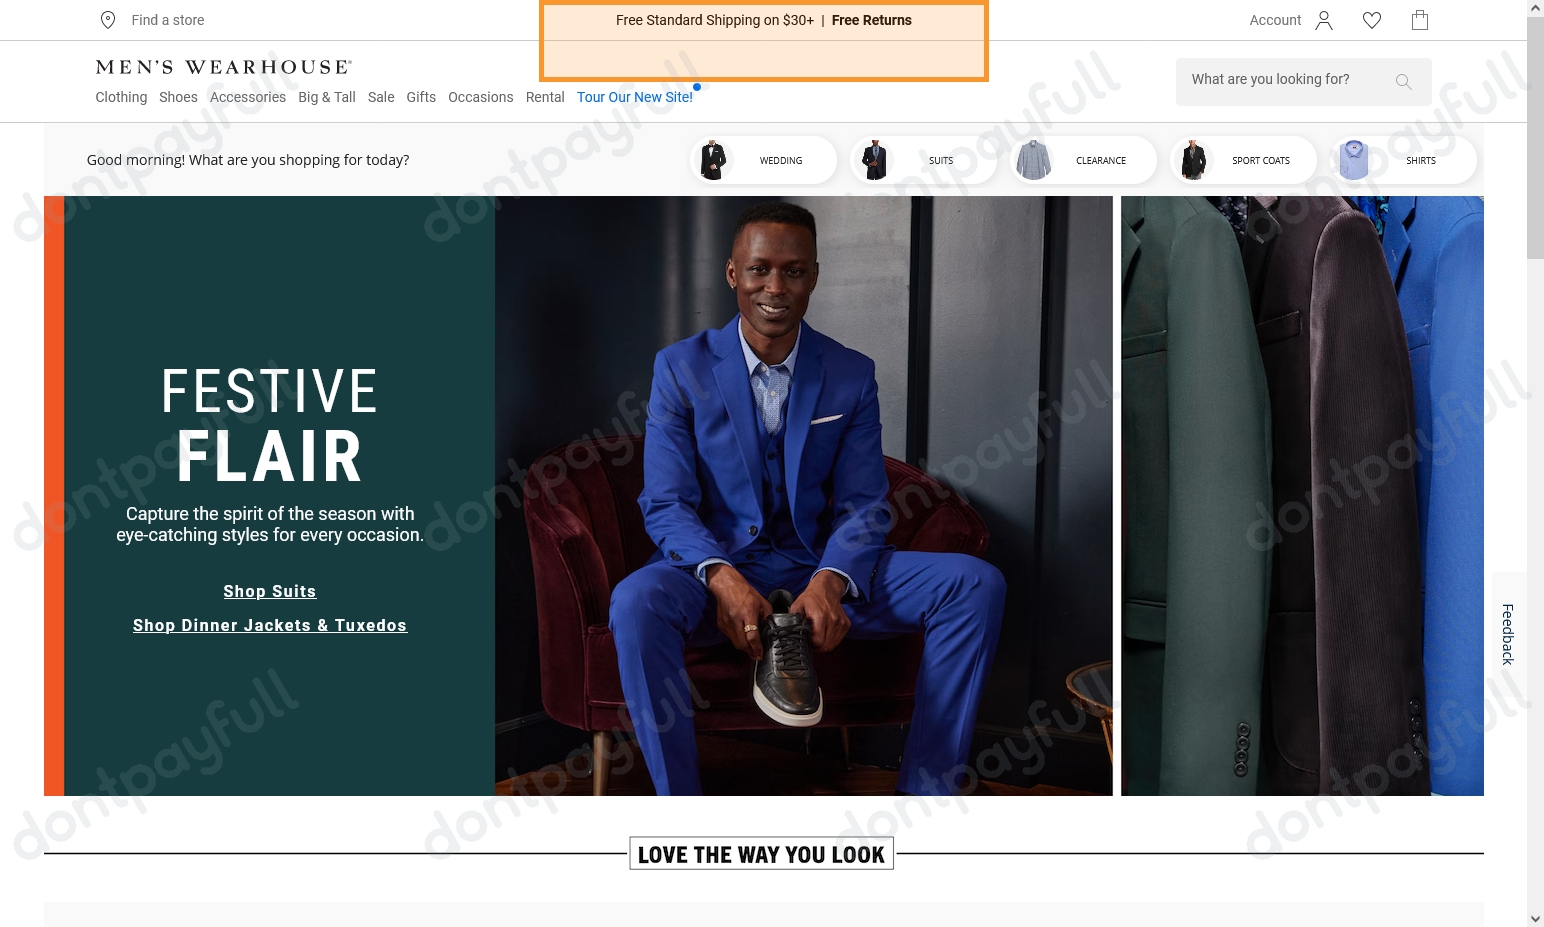Image resolution: width=1544 pixels, height=927 pixels.
Task: Click the search magnifying glass icon
Action: (x=1404, y=82)
